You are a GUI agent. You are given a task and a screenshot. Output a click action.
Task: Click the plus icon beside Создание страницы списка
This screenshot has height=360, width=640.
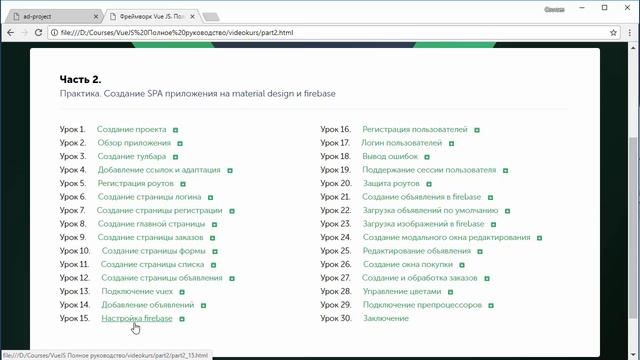click(x=213, y=265)
